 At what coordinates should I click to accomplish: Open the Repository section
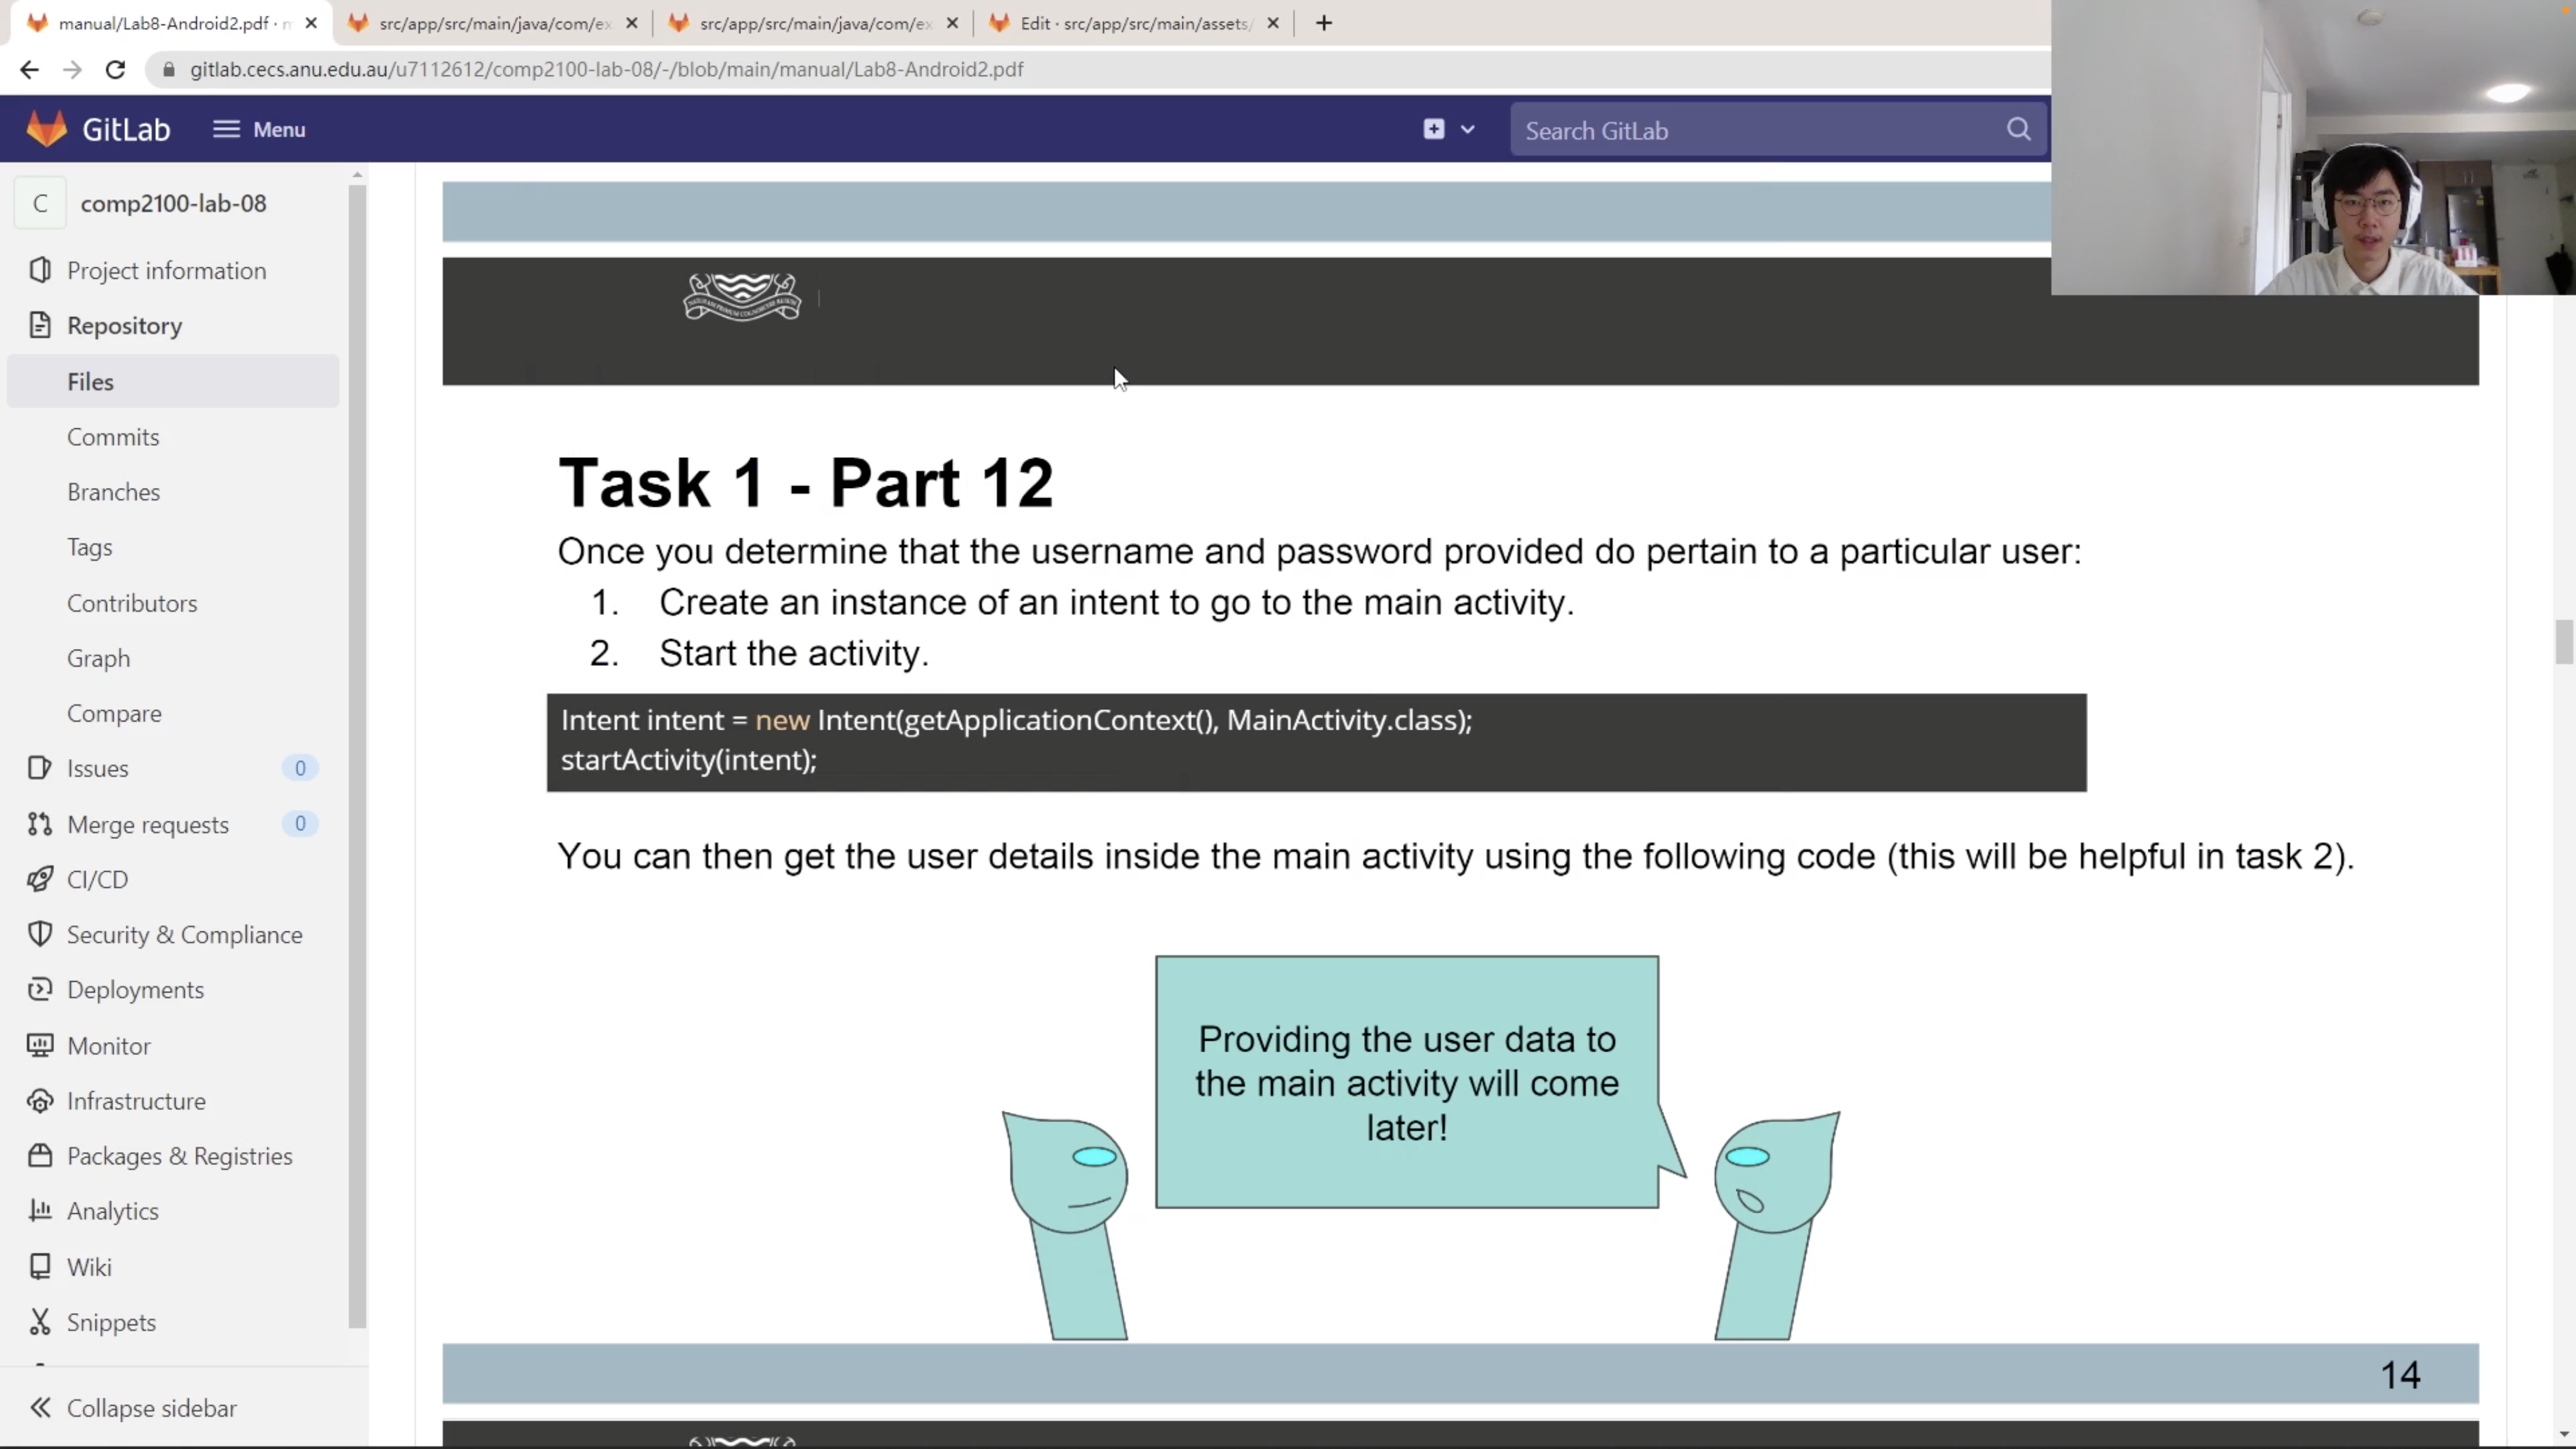124,326
